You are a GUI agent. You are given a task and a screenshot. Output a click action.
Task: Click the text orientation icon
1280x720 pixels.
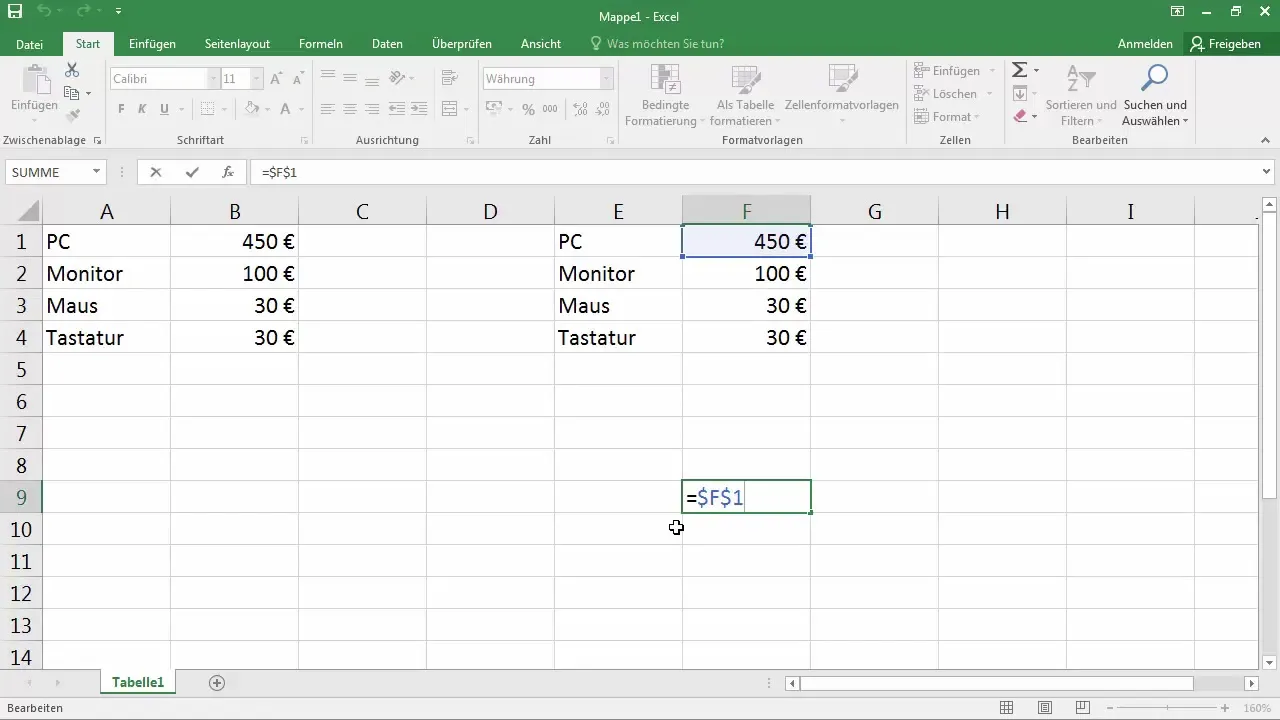tap(397, 77)
